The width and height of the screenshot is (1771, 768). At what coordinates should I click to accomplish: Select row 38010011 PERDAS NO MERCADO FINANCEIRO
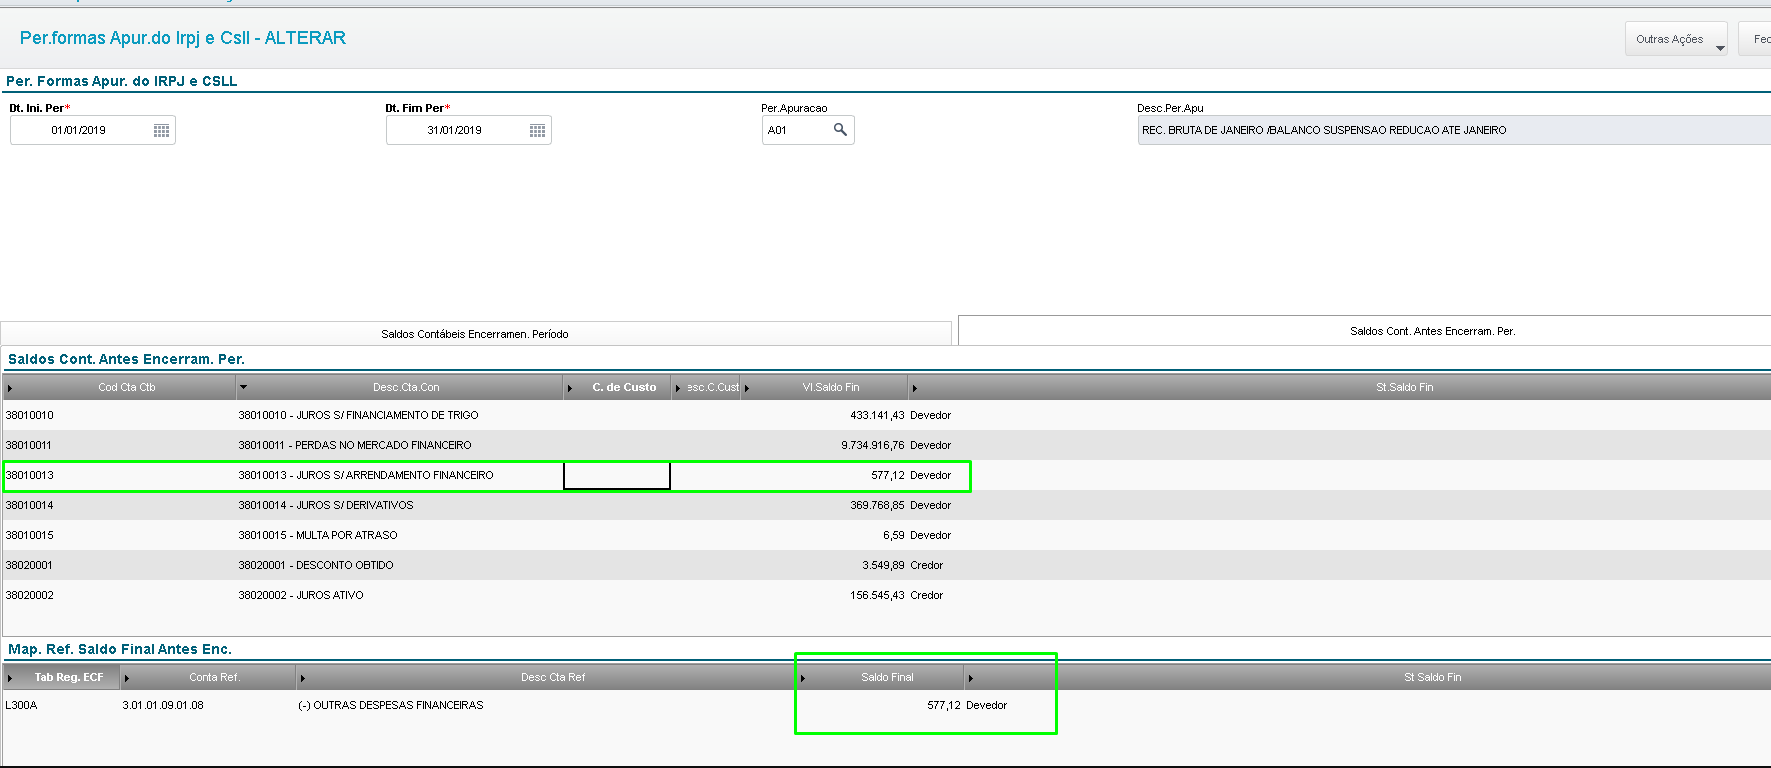click(x=887, y=445)
